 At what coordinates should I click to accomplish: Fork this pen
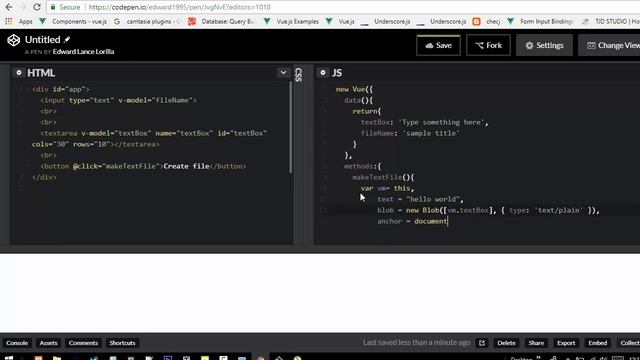(x=488, y=45)
